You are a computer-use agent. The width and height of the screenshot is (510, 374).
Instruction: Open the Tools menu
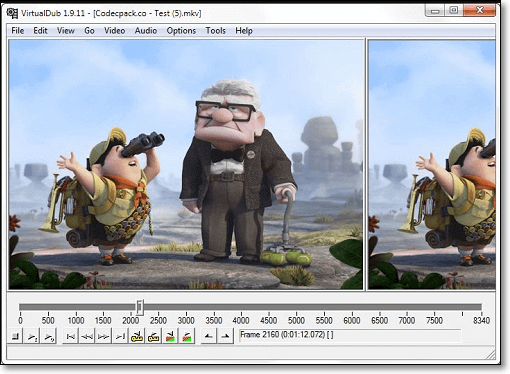point(216,31)
